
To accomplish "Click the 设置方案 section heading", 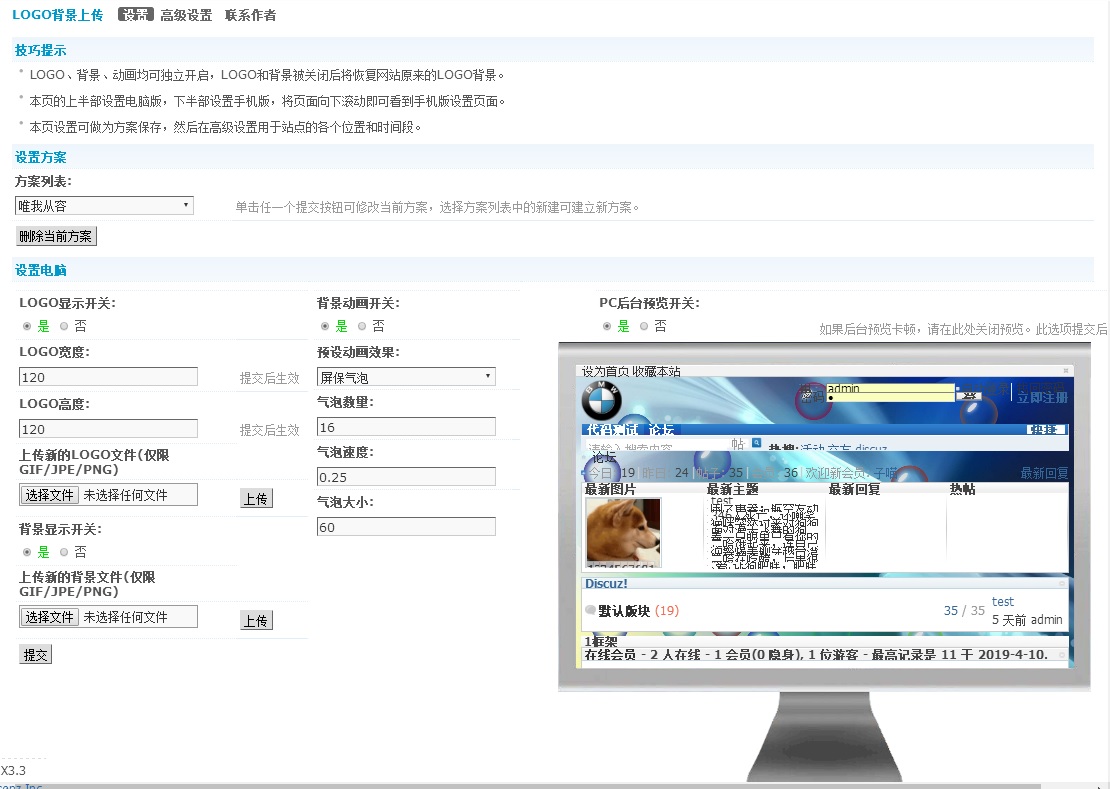I will [40, 157].
